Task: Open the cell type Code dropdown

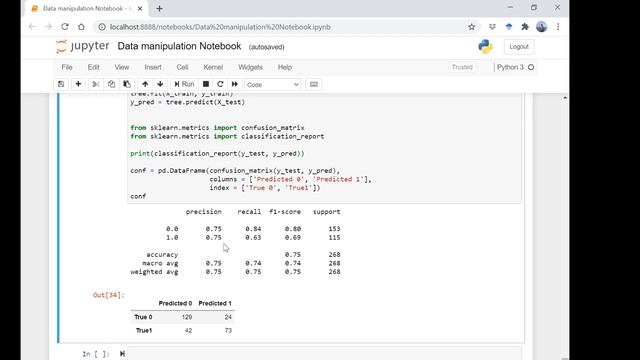Action: (x=273, y=84)
